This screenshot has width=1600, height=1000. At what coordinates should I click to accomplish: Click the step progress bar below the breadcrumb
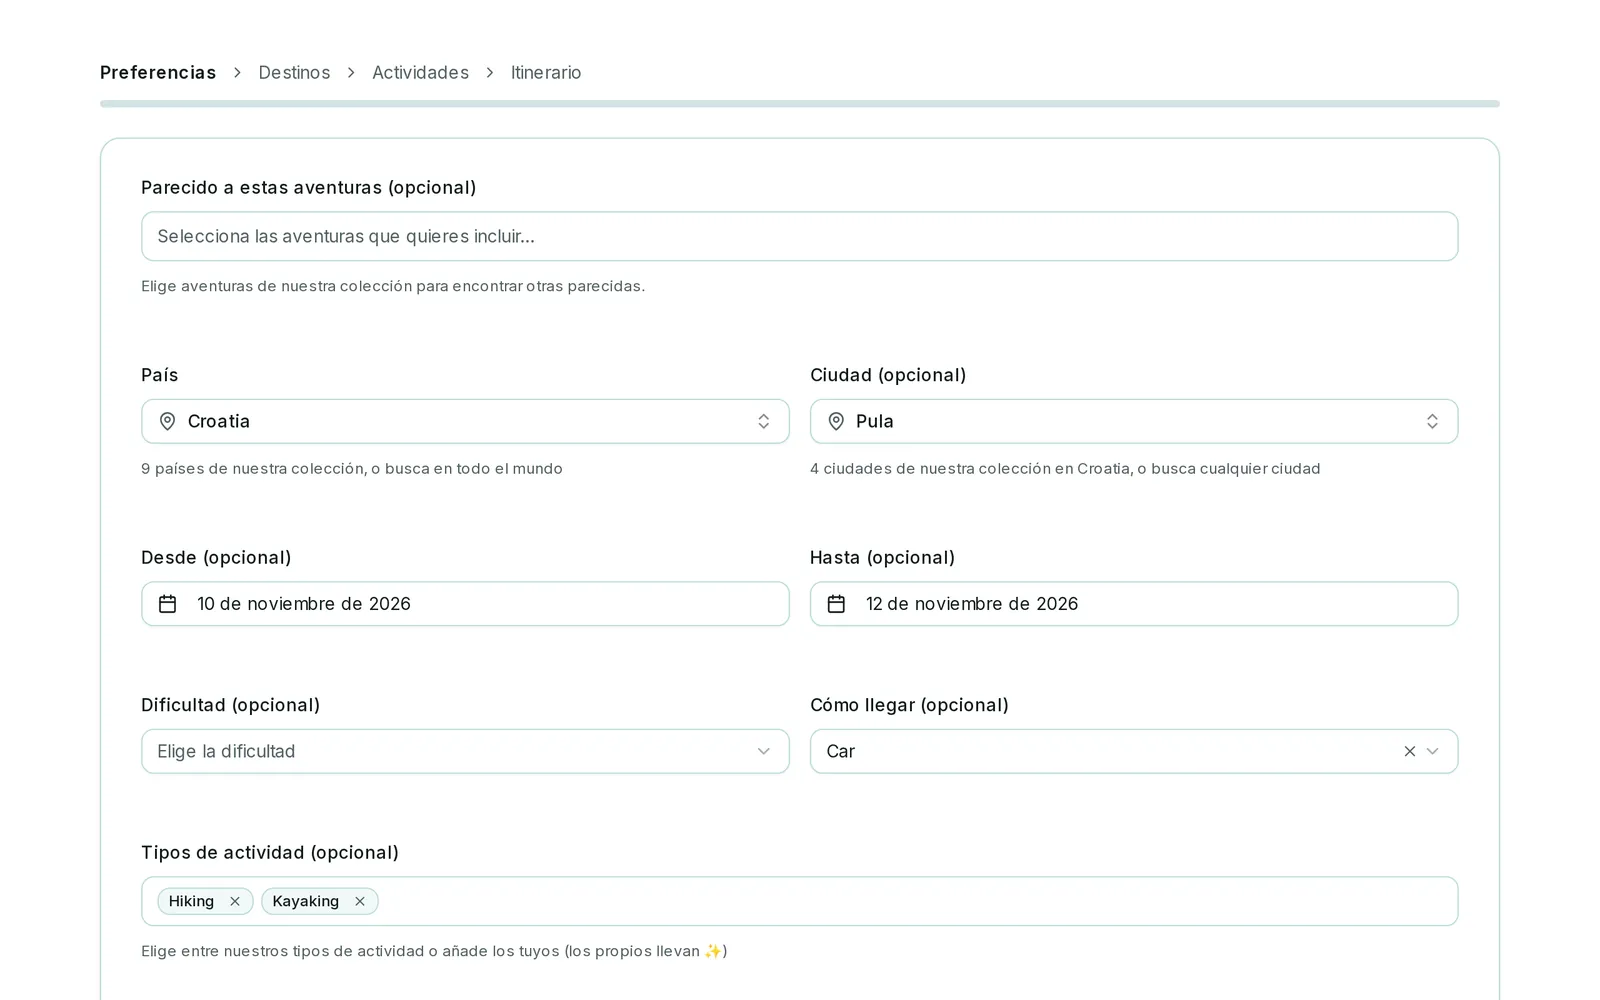pos(800,103)
